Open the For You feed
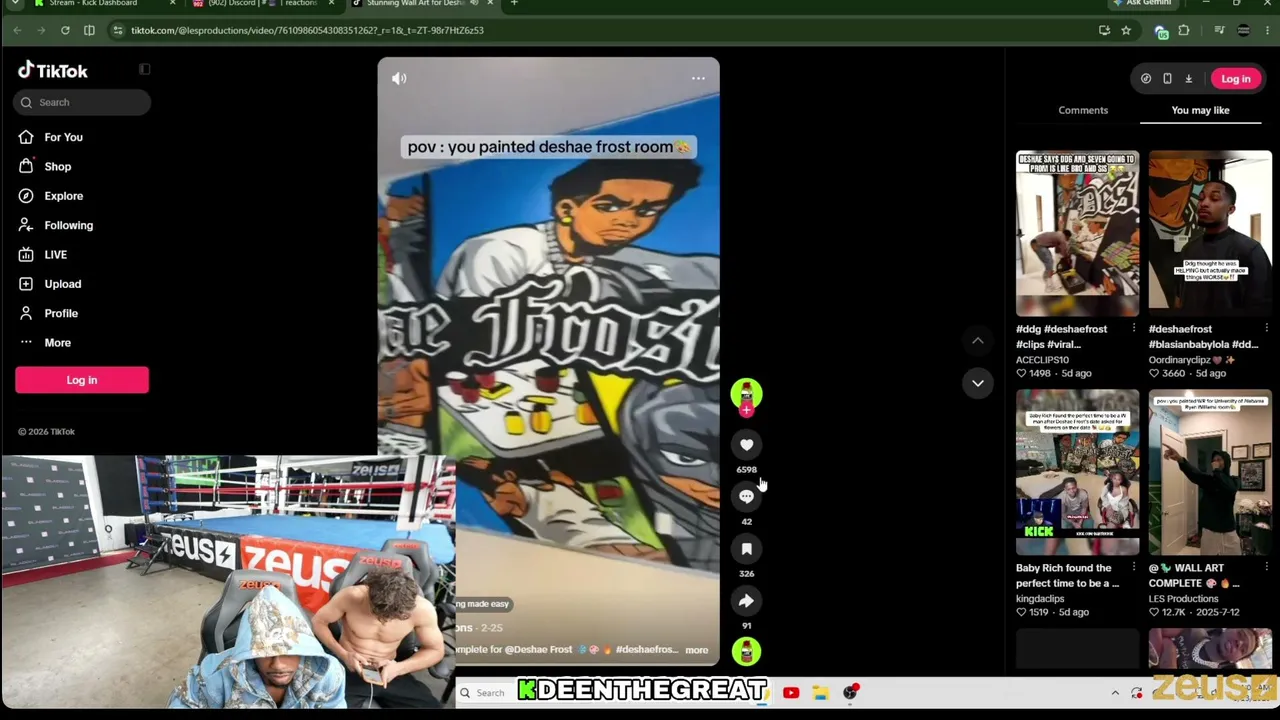Screen dimensions: 1280x720 tap(63, 137)
